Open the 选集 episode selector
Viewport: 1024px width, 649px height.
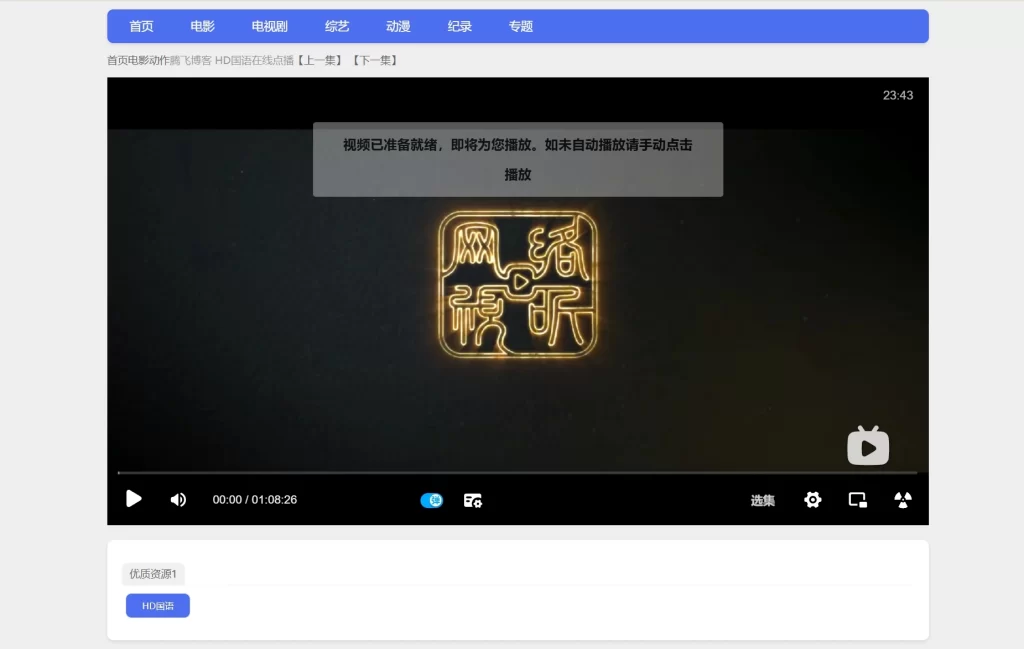[763, 500]
